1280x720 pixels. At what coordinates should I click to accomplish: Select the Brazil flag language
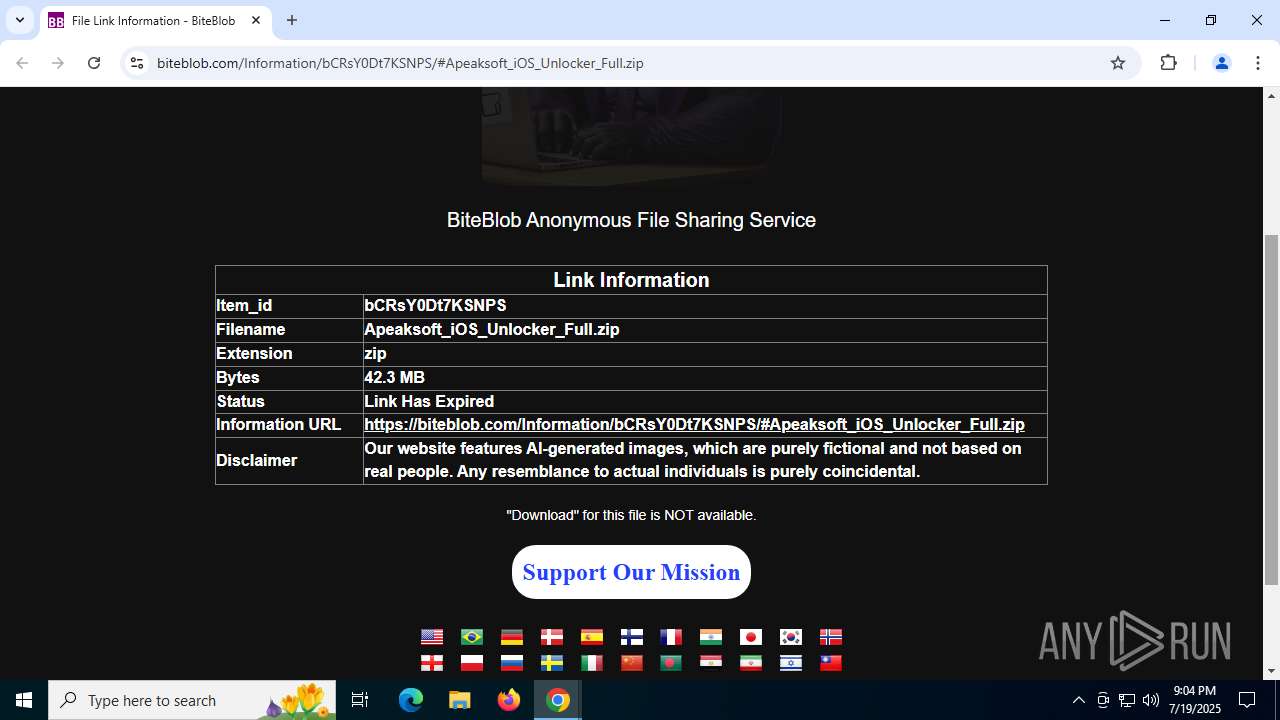pos(472,637)
